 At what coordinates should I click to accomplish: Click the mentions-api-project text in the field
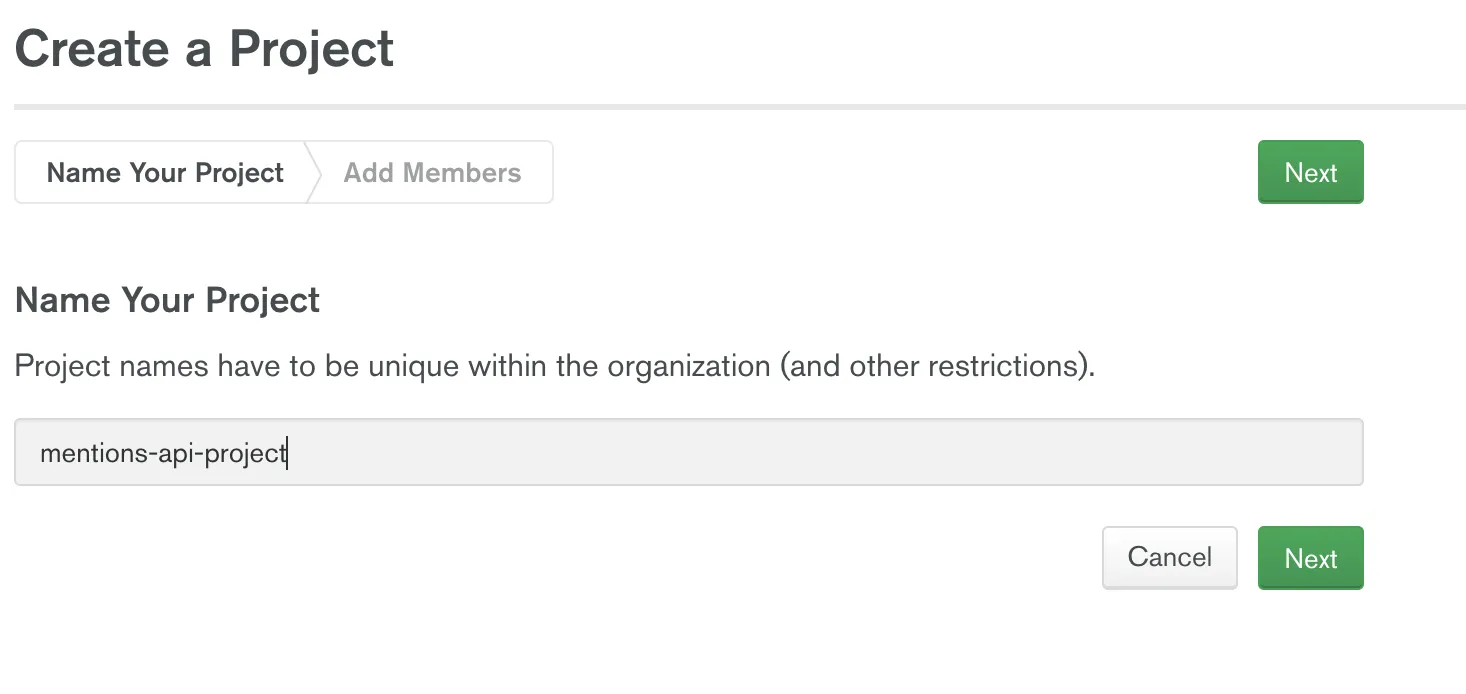tap(163, 453)
